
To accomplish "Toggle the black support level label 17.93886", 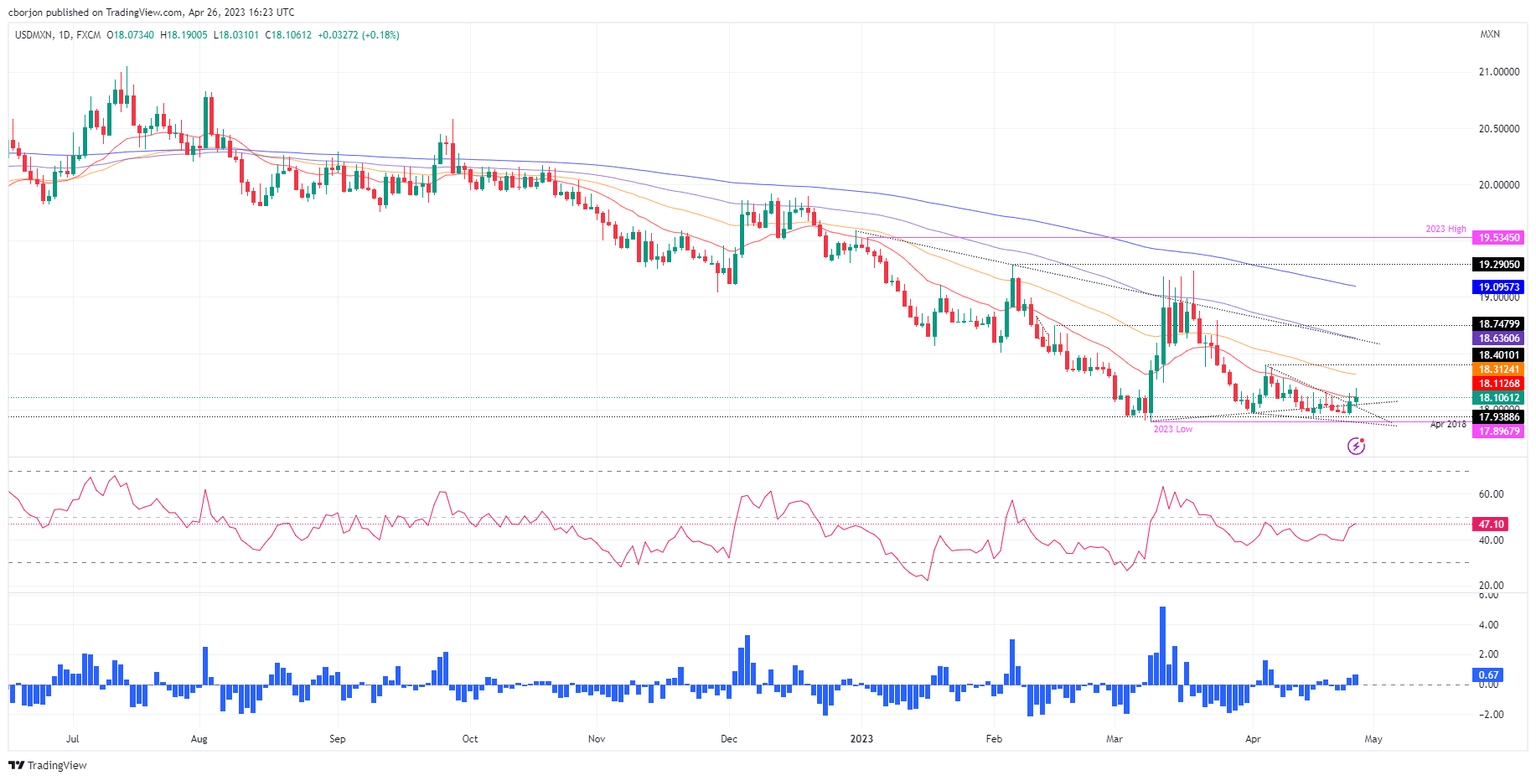I will click(1497, 419).
